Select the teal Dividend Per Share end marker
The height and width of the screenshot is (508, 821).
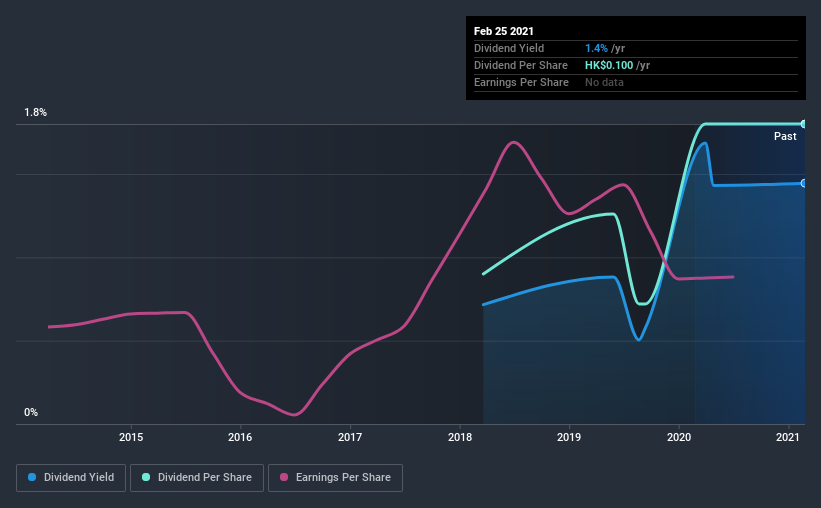[x=803, y=124]
